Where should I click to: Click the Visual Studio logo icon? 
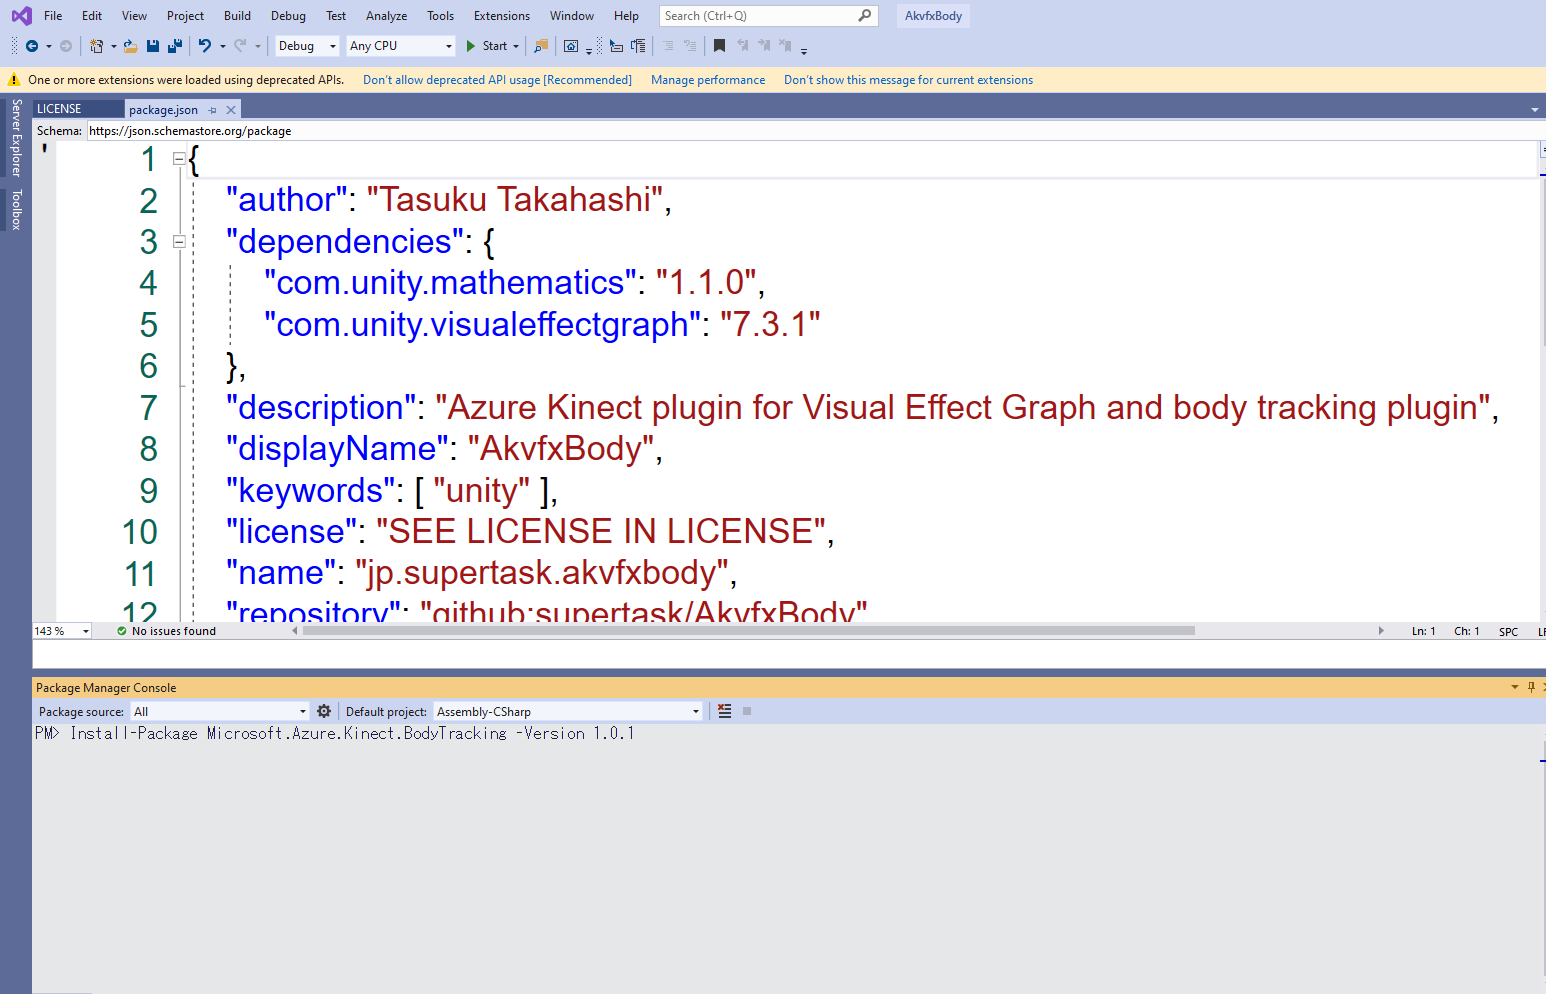(x=21, y=15)
